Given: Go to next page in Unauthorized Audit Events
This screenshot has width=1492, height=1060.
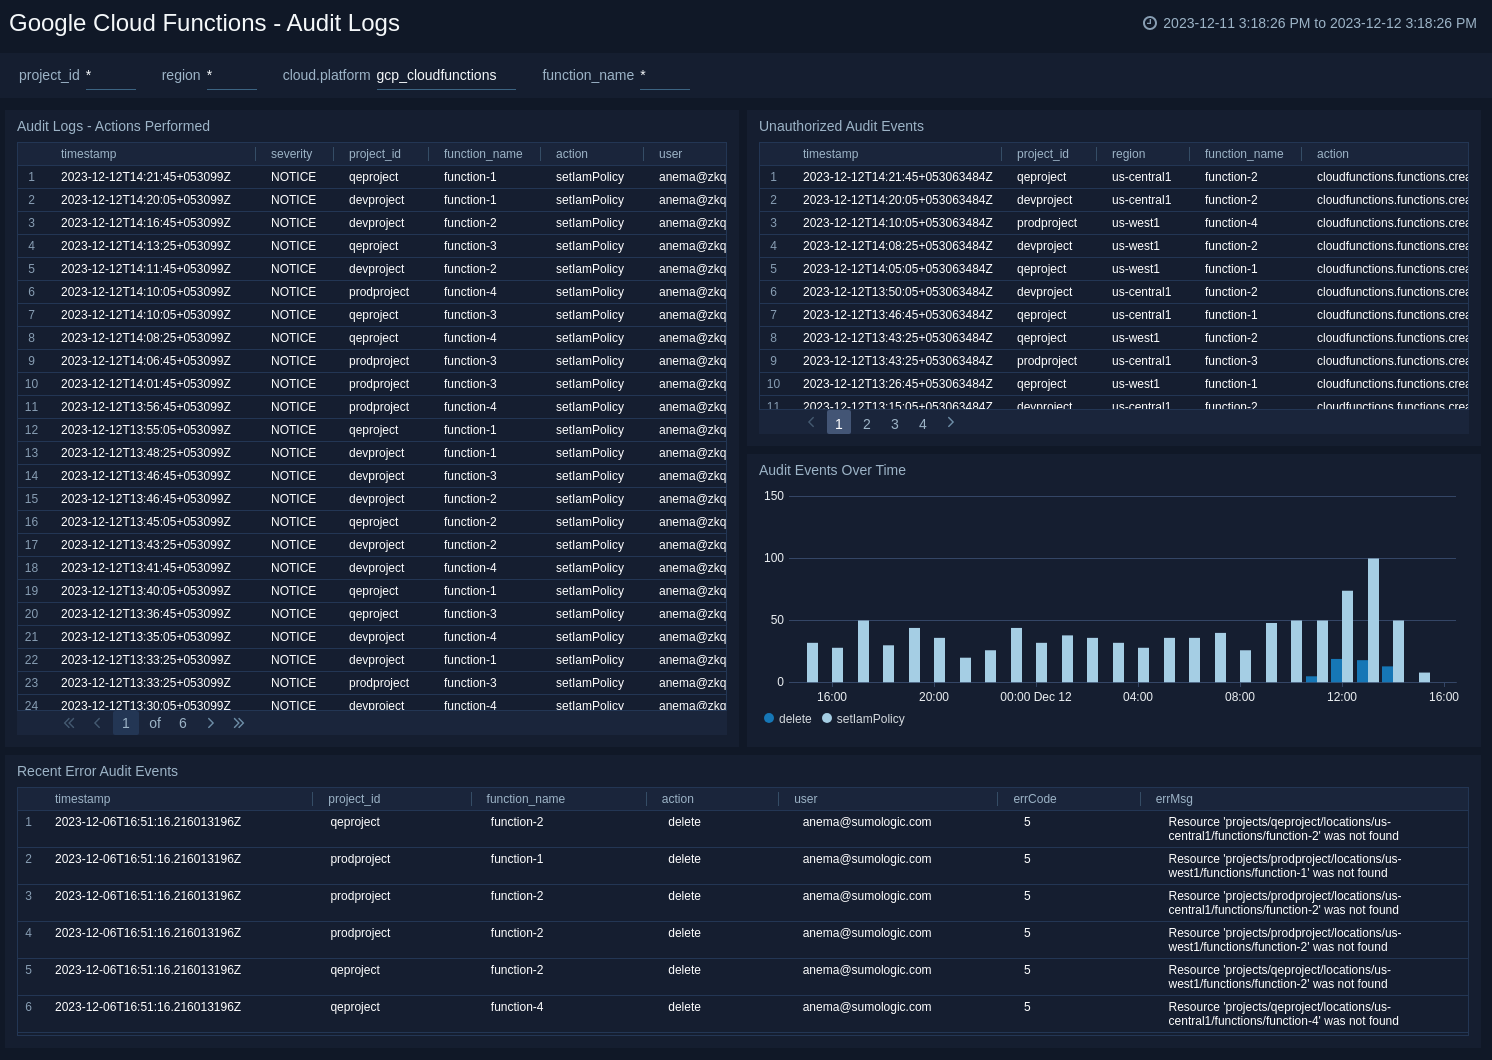Looking at the screenshot, I should [950, 423].
